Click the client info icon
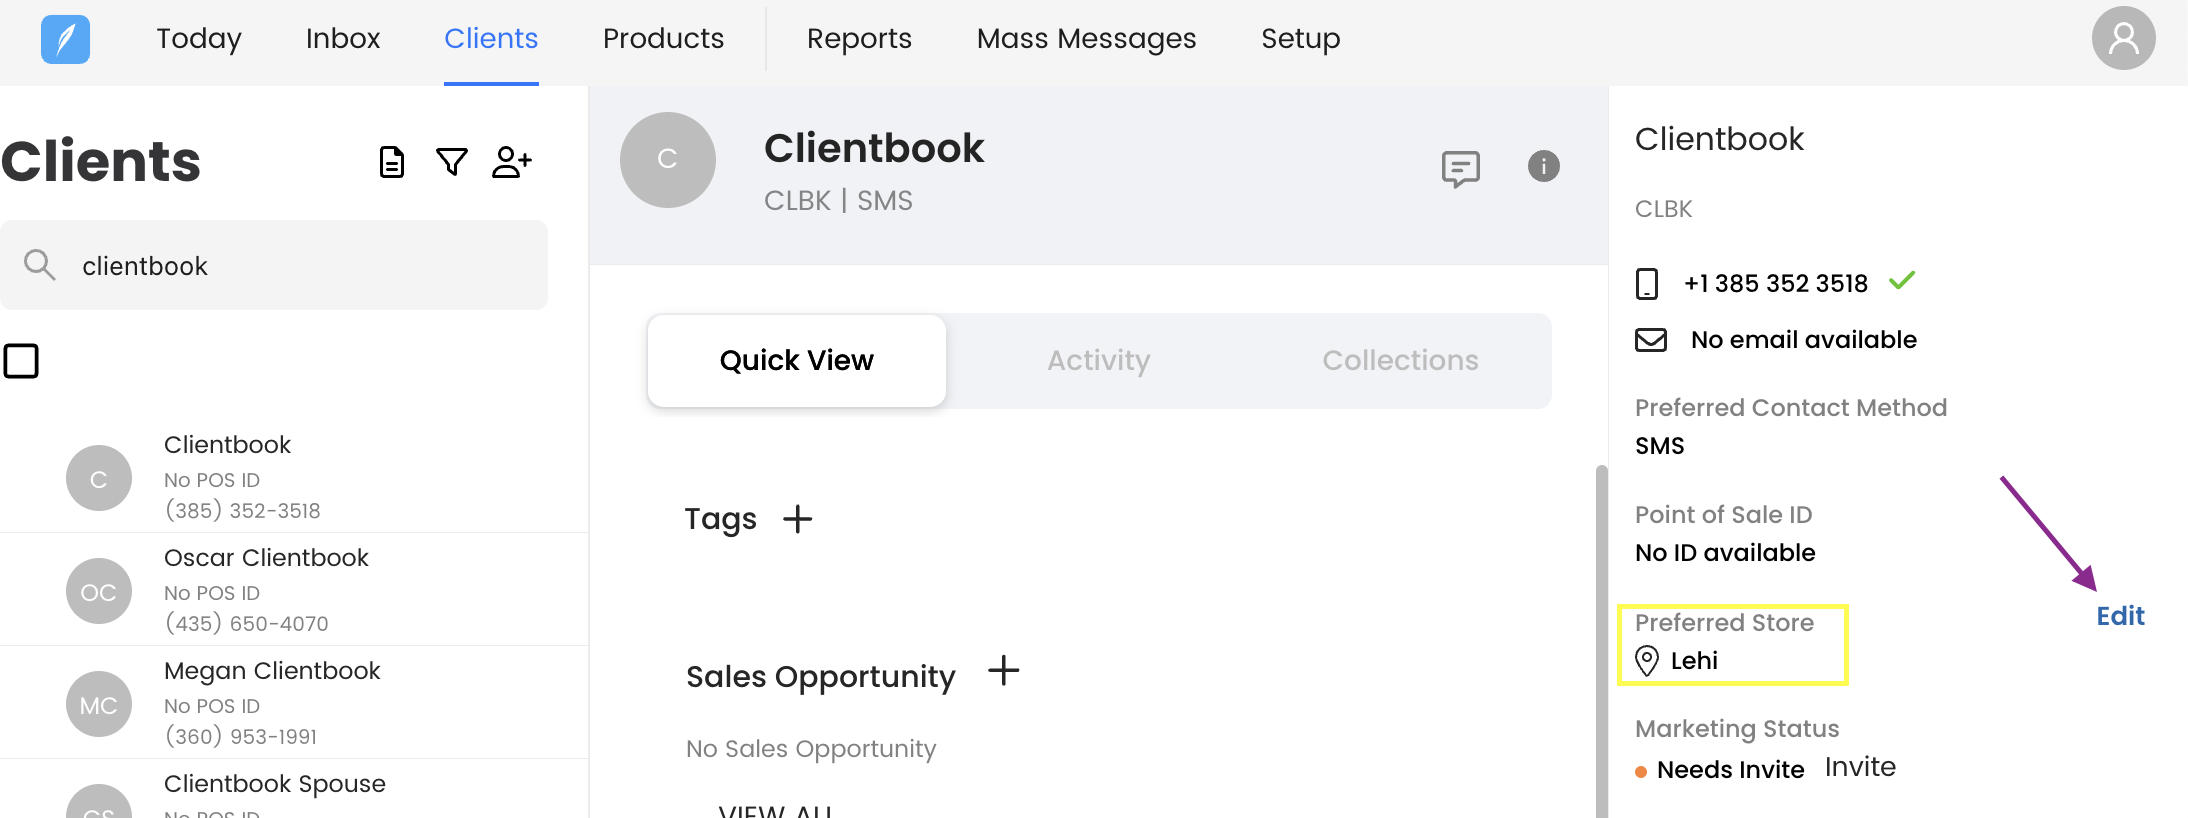Image resolution: width=2188 pixels, height=818 pixels. tap(1543, 166)
